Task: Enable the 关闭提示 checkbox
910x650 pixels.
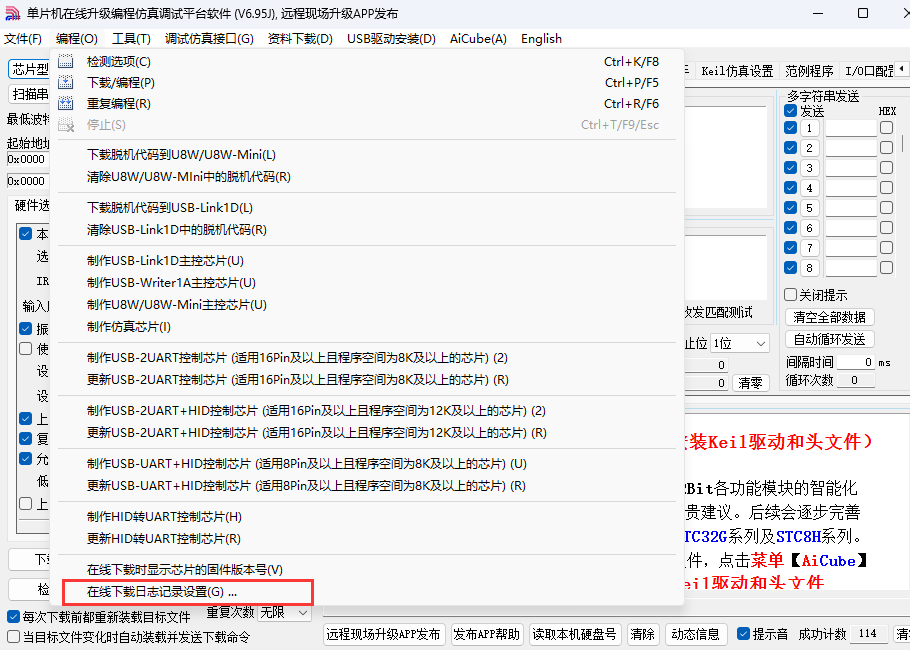Action: coord(790,295)
